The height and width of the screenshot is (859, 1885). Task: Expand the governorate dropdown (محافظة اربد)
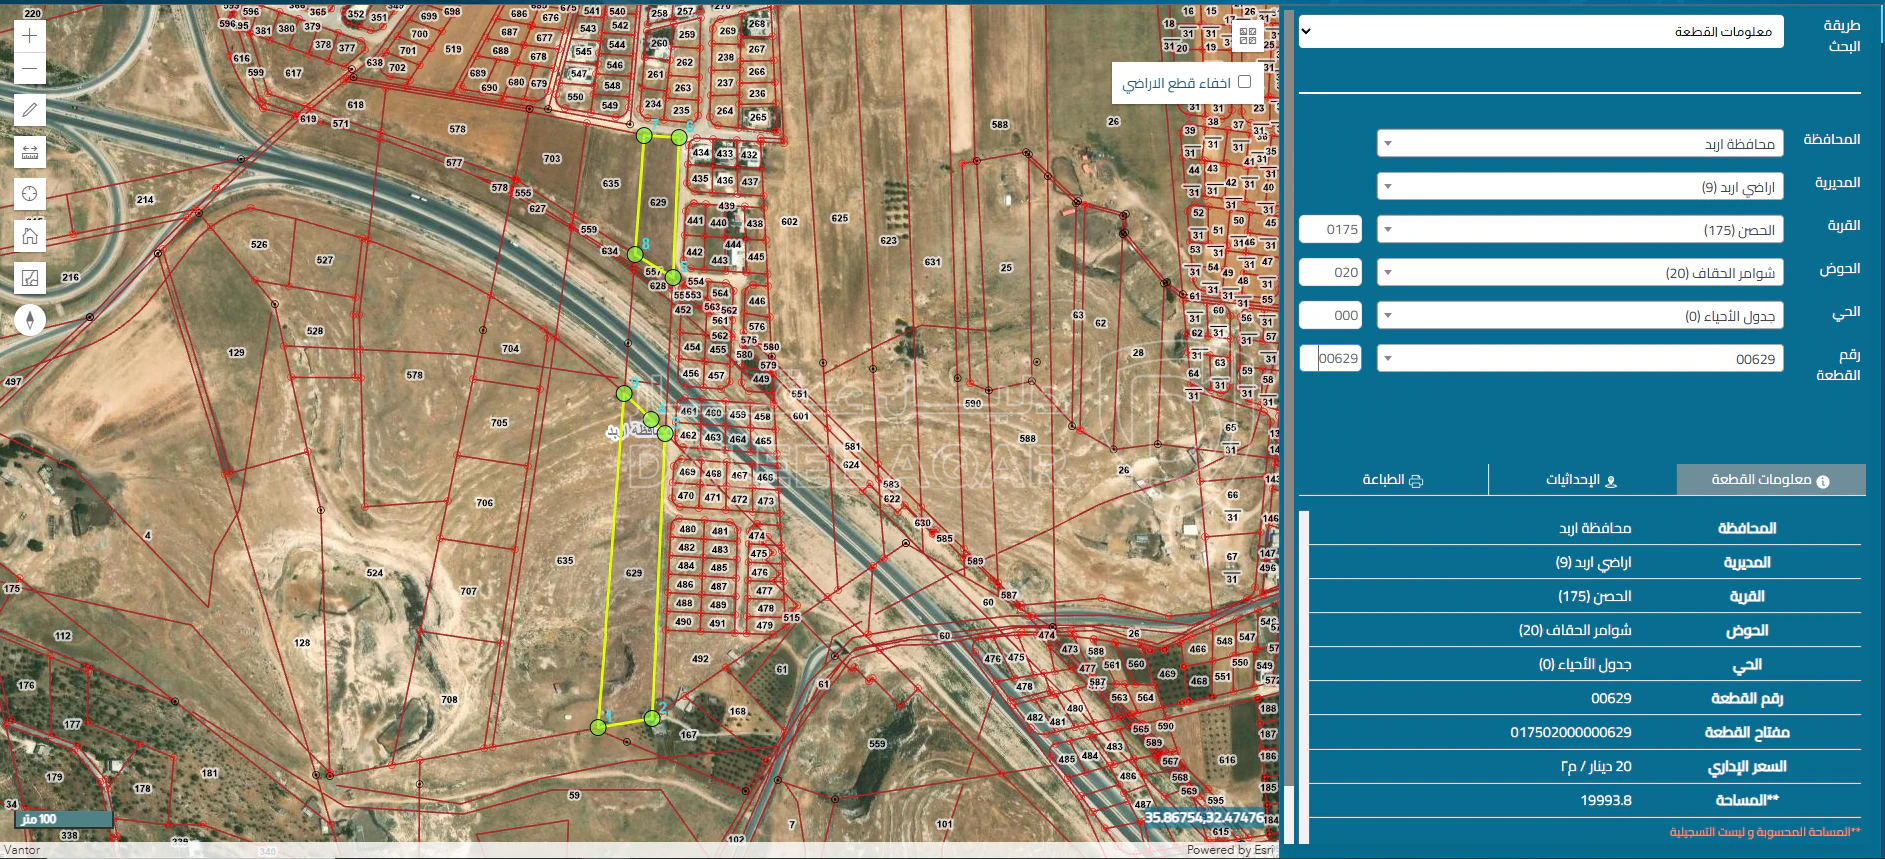(x=1580, y=143)
